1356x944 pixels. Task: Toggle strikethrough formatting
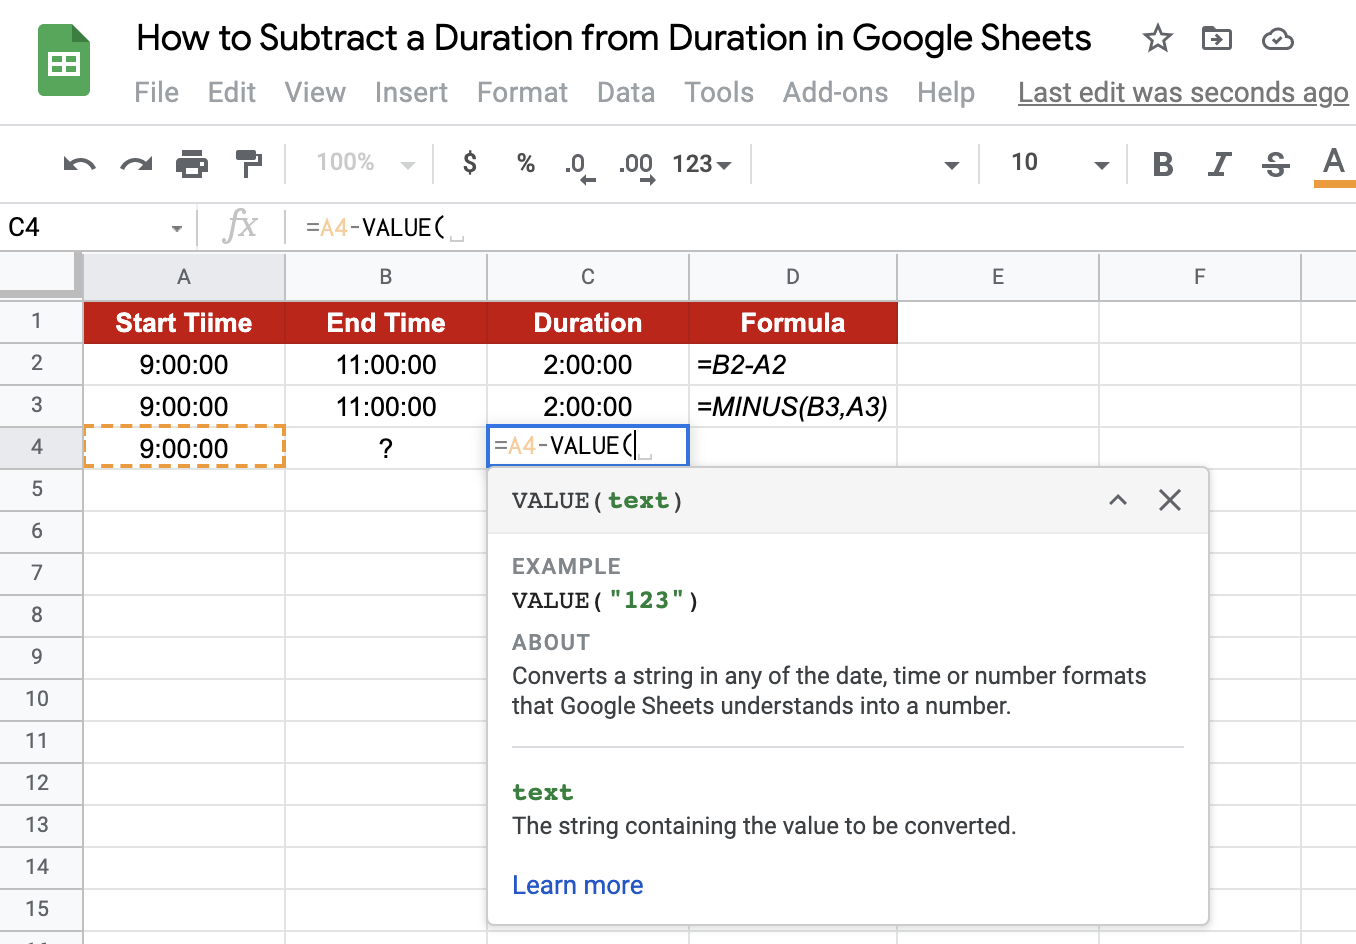click(x=1275, y=163)
